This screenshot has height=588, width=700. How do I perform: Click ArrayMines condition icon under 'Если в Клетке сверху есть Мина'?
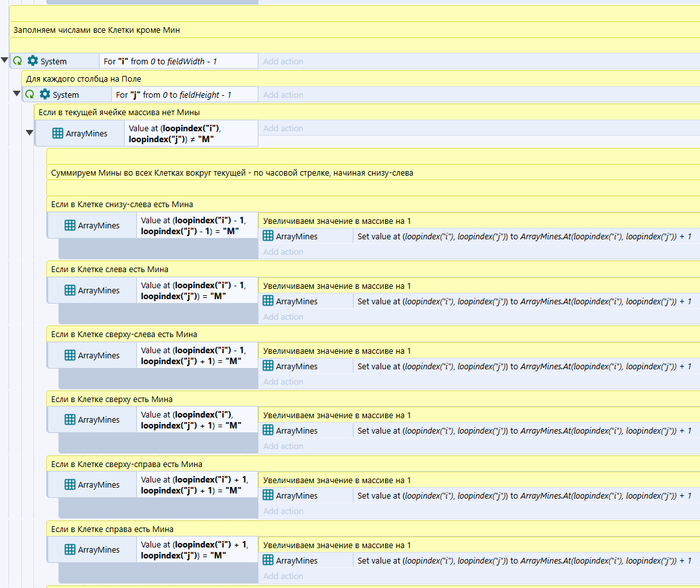(69, 419)
